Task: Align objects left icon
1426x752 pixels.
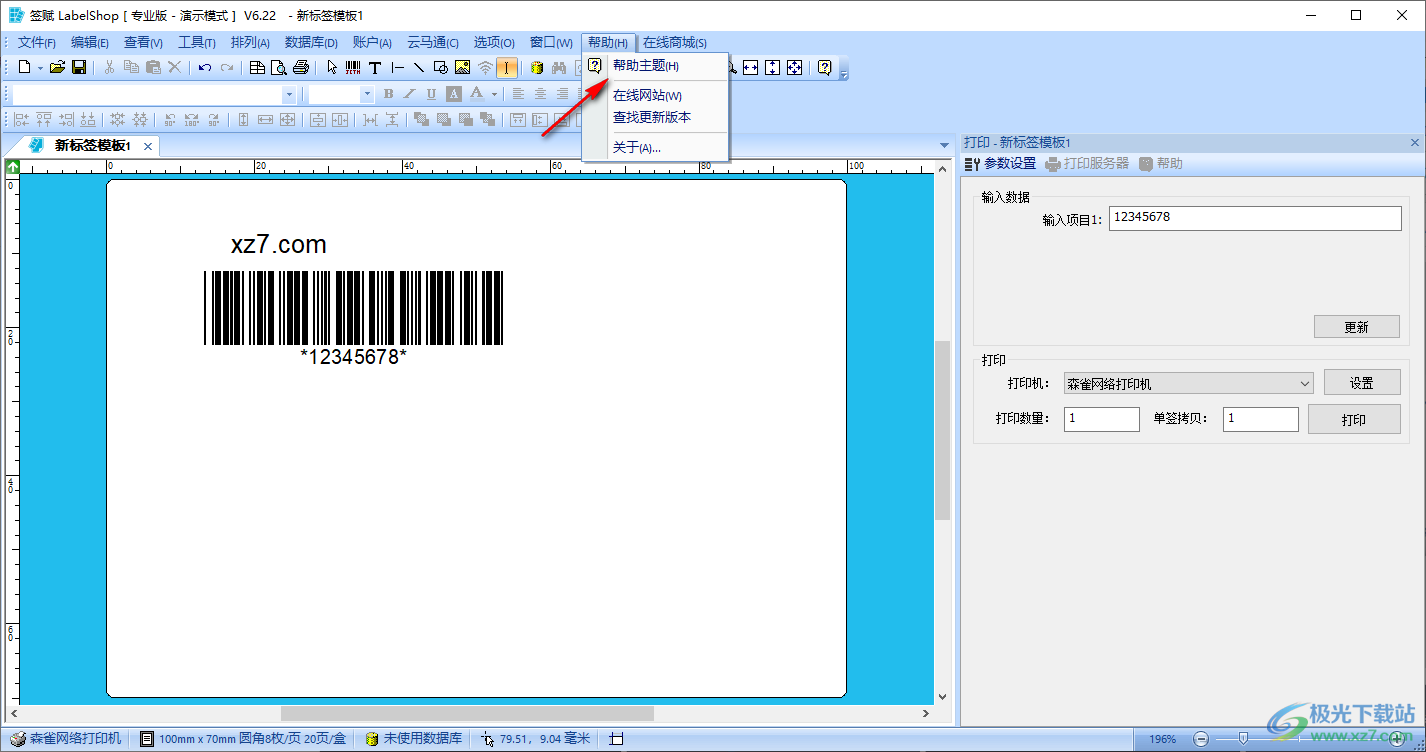Action: (x=22, y=120)
